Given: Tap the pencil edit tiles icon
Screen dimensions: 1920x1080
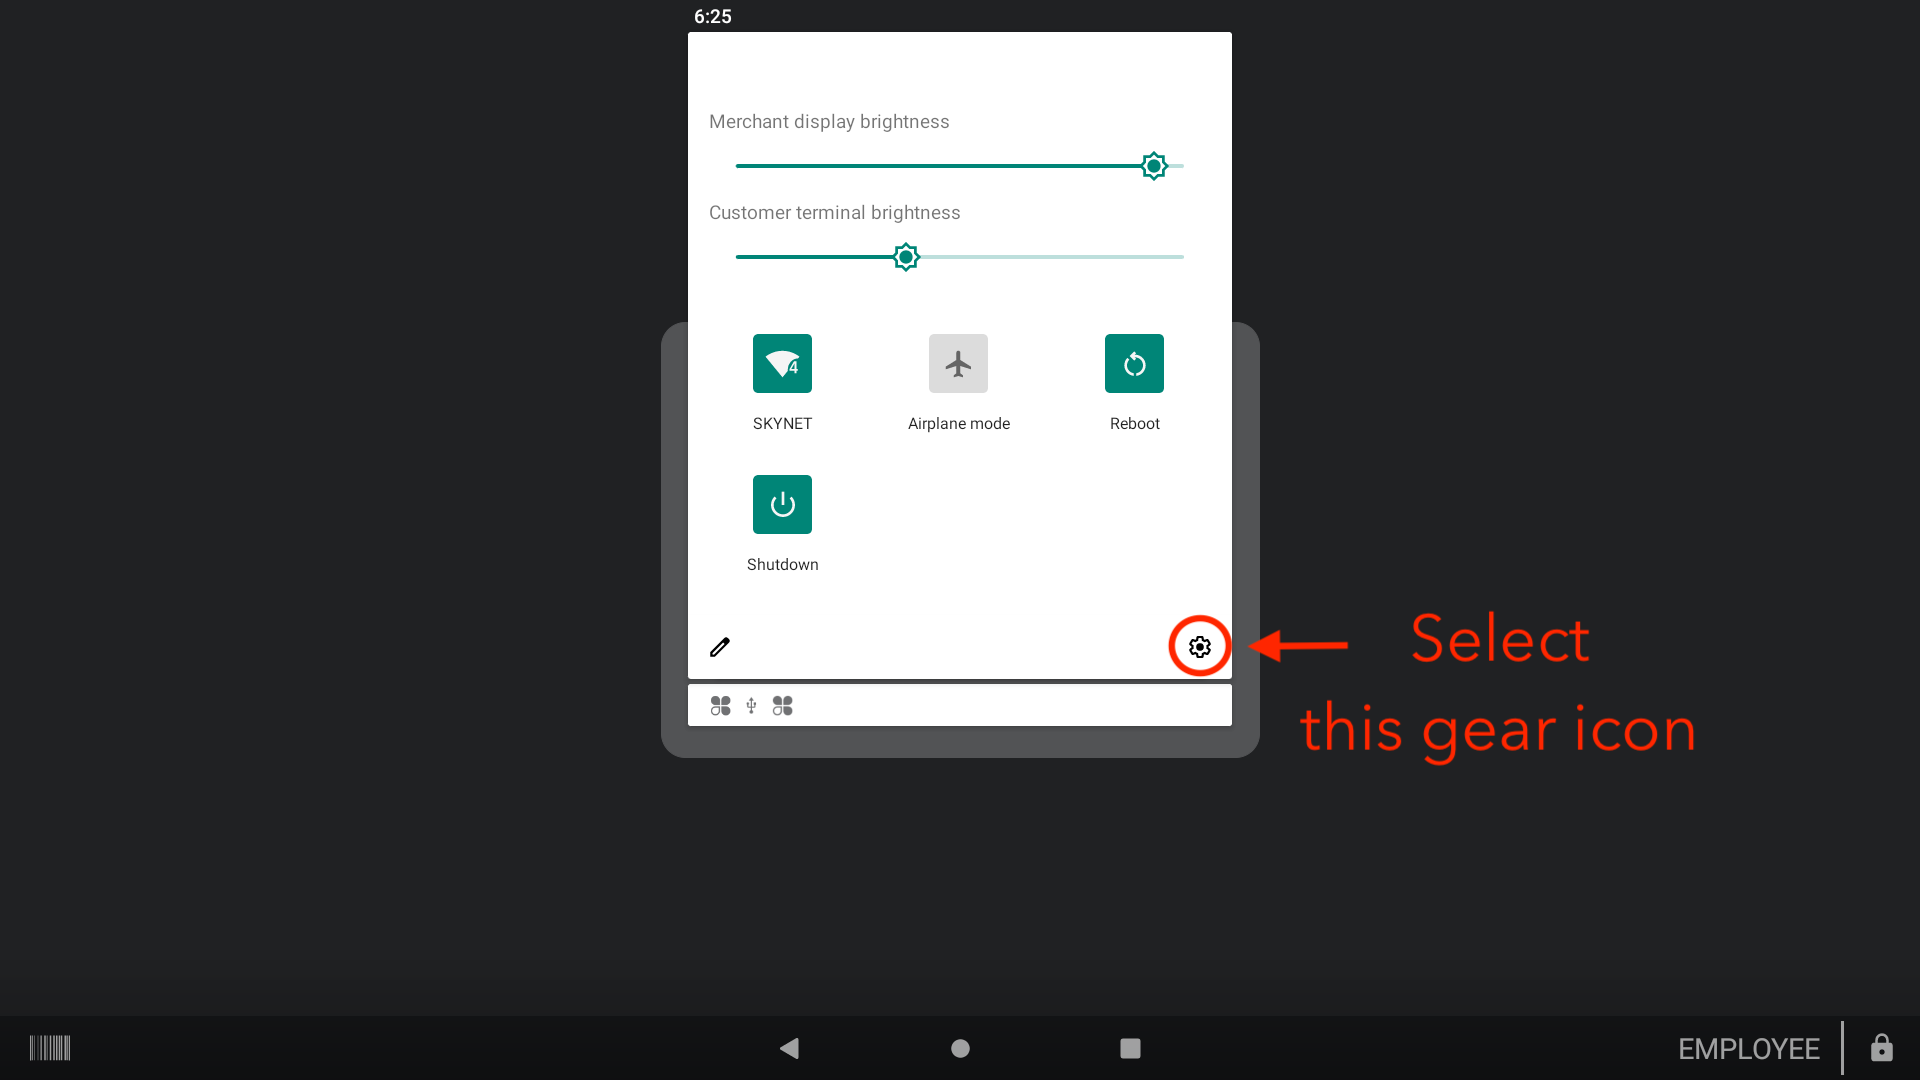Looking at the screenshot, I should click(720, 647).
